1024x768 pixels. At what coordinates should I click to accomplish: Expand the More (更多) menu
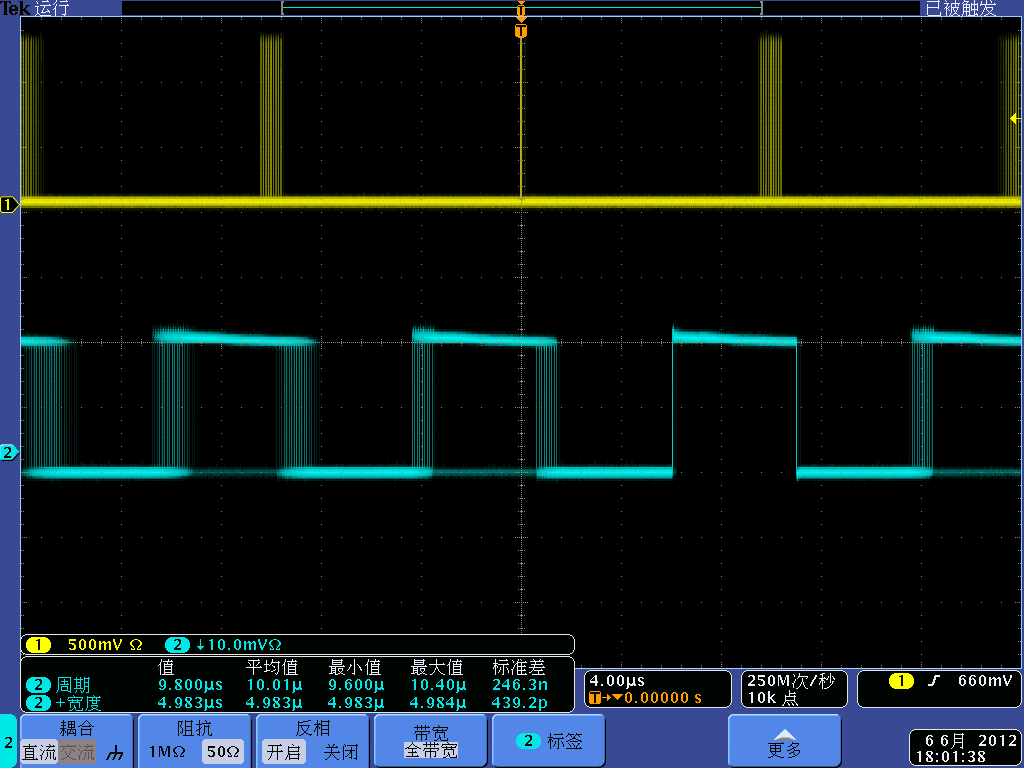784,741
